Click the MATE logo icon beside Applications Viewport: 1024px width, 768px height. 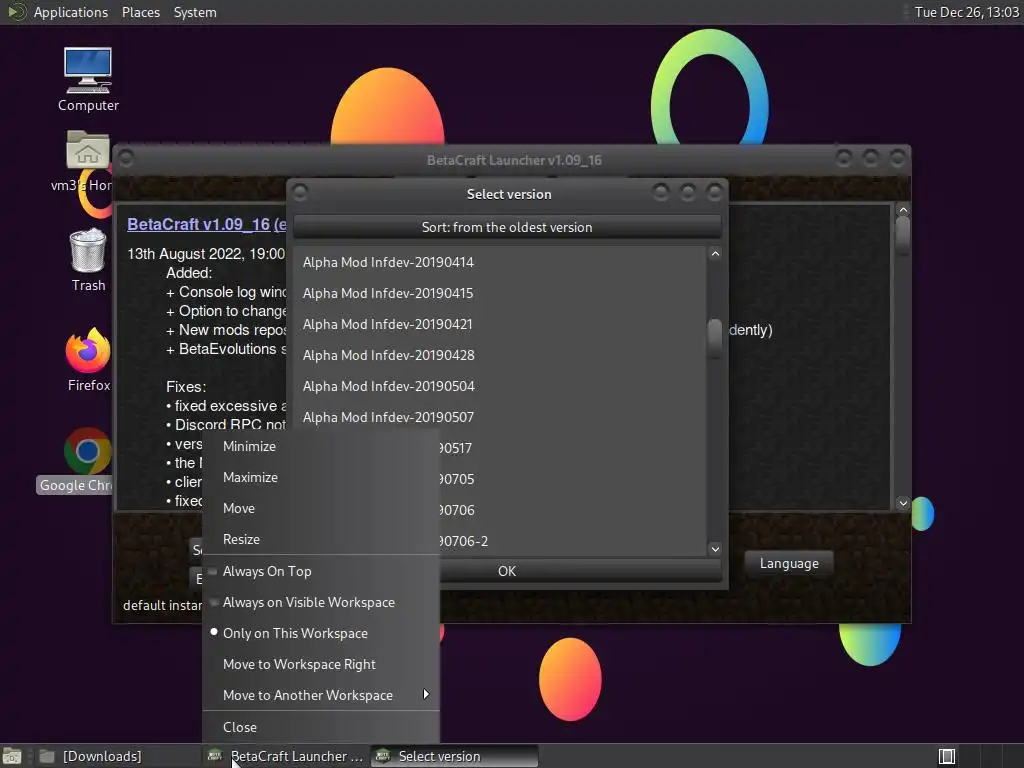tap(16, 12)
